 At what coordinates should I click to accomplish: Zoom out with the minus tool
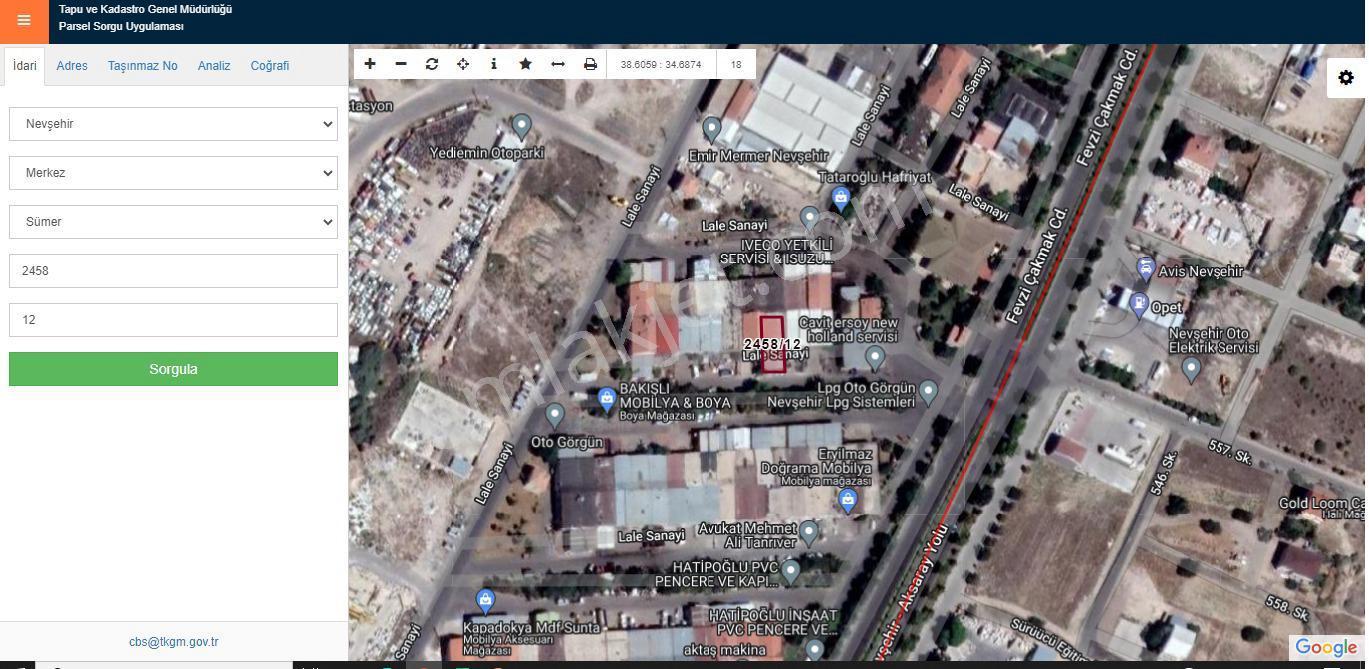401,64
